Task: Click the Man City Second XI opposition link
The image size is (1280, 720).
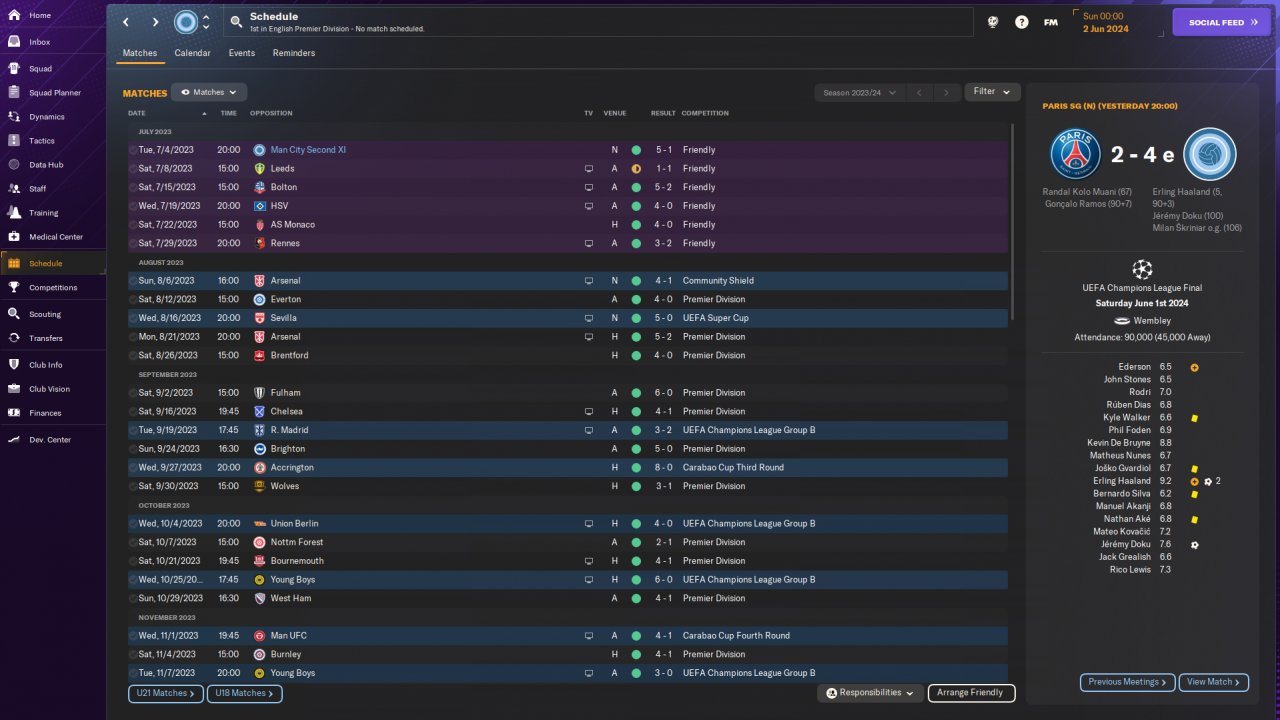Action: pos(308,150)
